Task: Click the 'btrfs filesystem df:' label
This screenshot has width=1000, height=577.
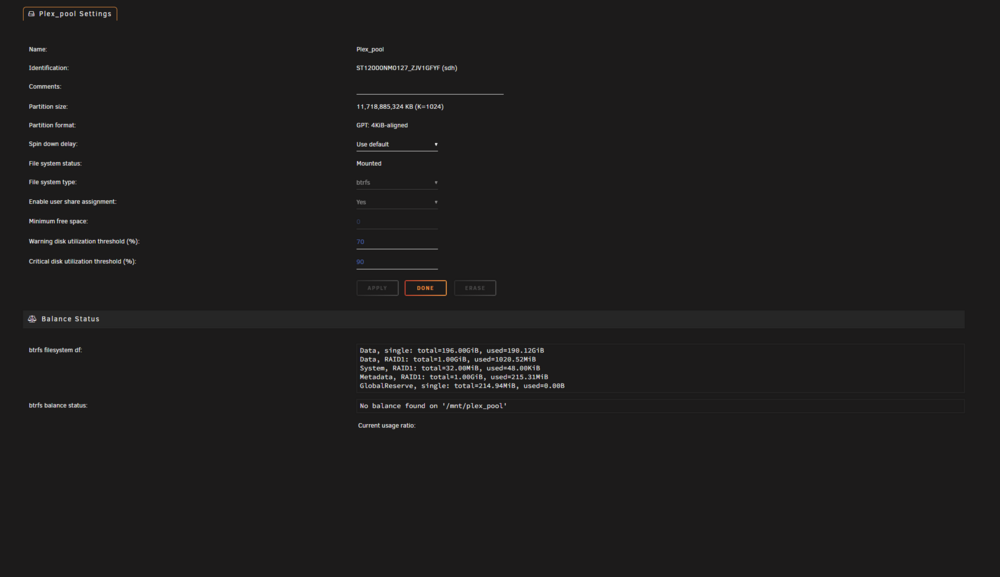Action: point(55,350)
